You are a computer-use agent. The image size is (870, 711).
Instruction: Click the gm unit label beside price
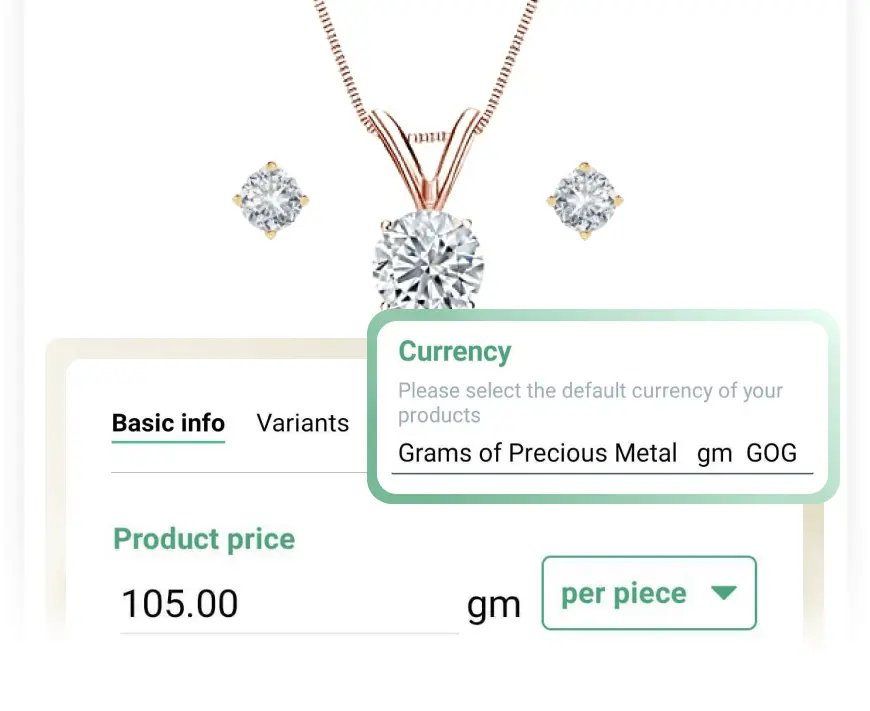click(x=493, y=606)
